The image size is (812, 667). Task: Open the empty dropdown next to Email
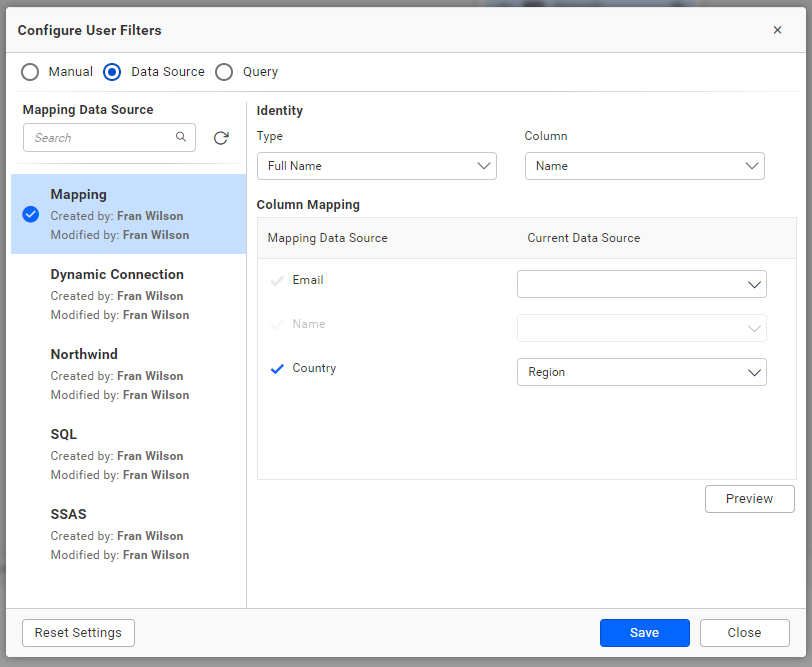tap(641, 284)
